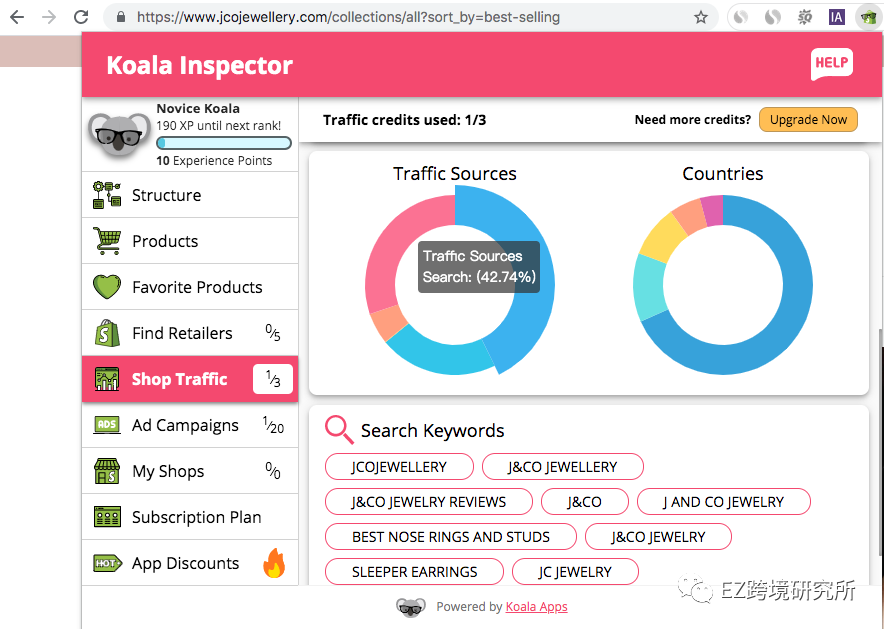Image resolution: width=884 pixels, height=629 pixels.
Task: Select the BEST NOSE RINGS AND STUDS tag
Action: click(451, 537)
